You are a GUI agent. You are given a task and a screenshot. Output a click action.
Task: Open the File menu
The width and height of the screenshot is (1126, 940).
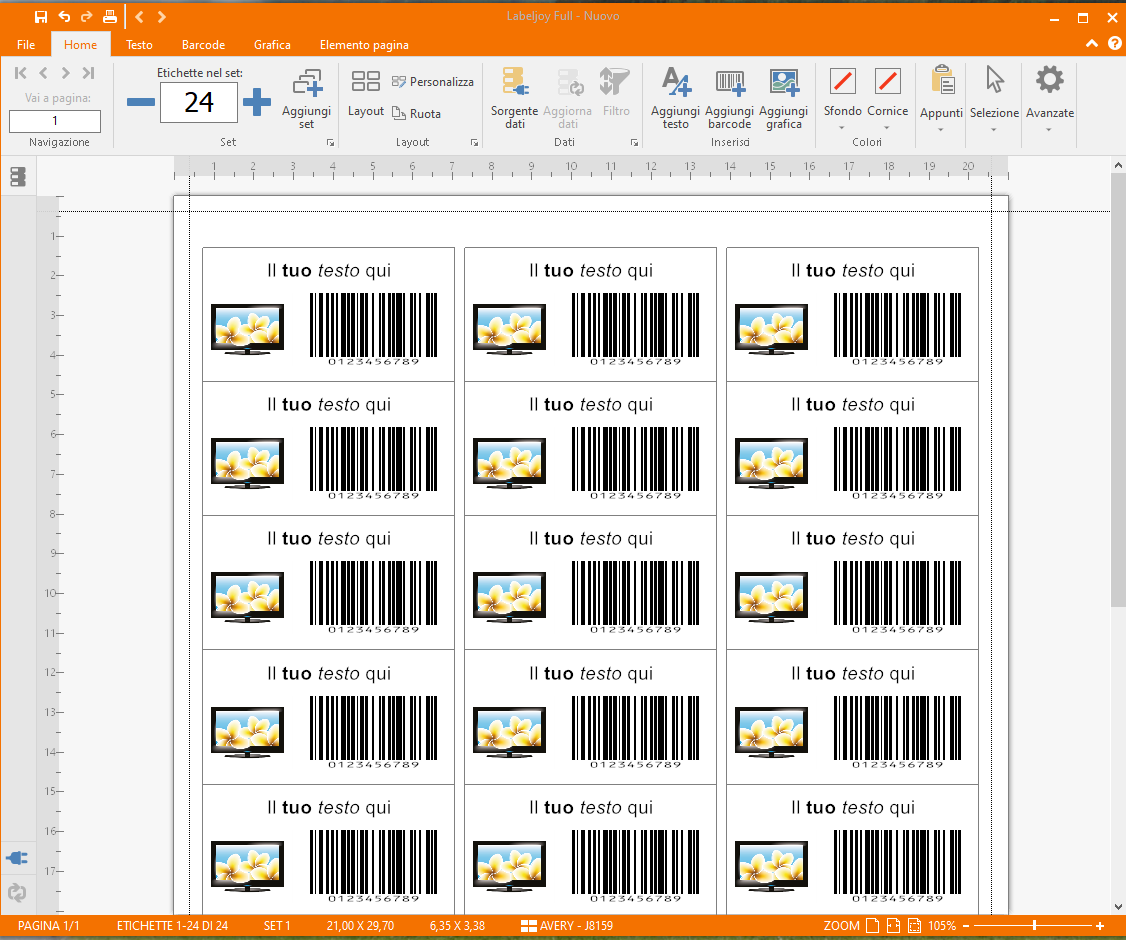(x=26, y=45)
